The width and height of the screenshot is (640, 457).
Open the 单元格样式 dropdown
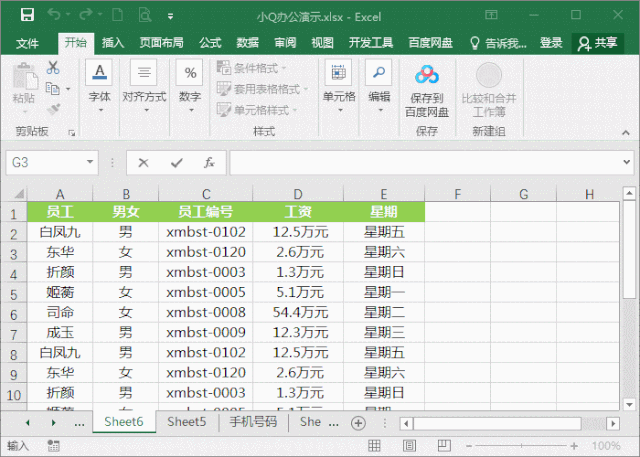[257, 110]
